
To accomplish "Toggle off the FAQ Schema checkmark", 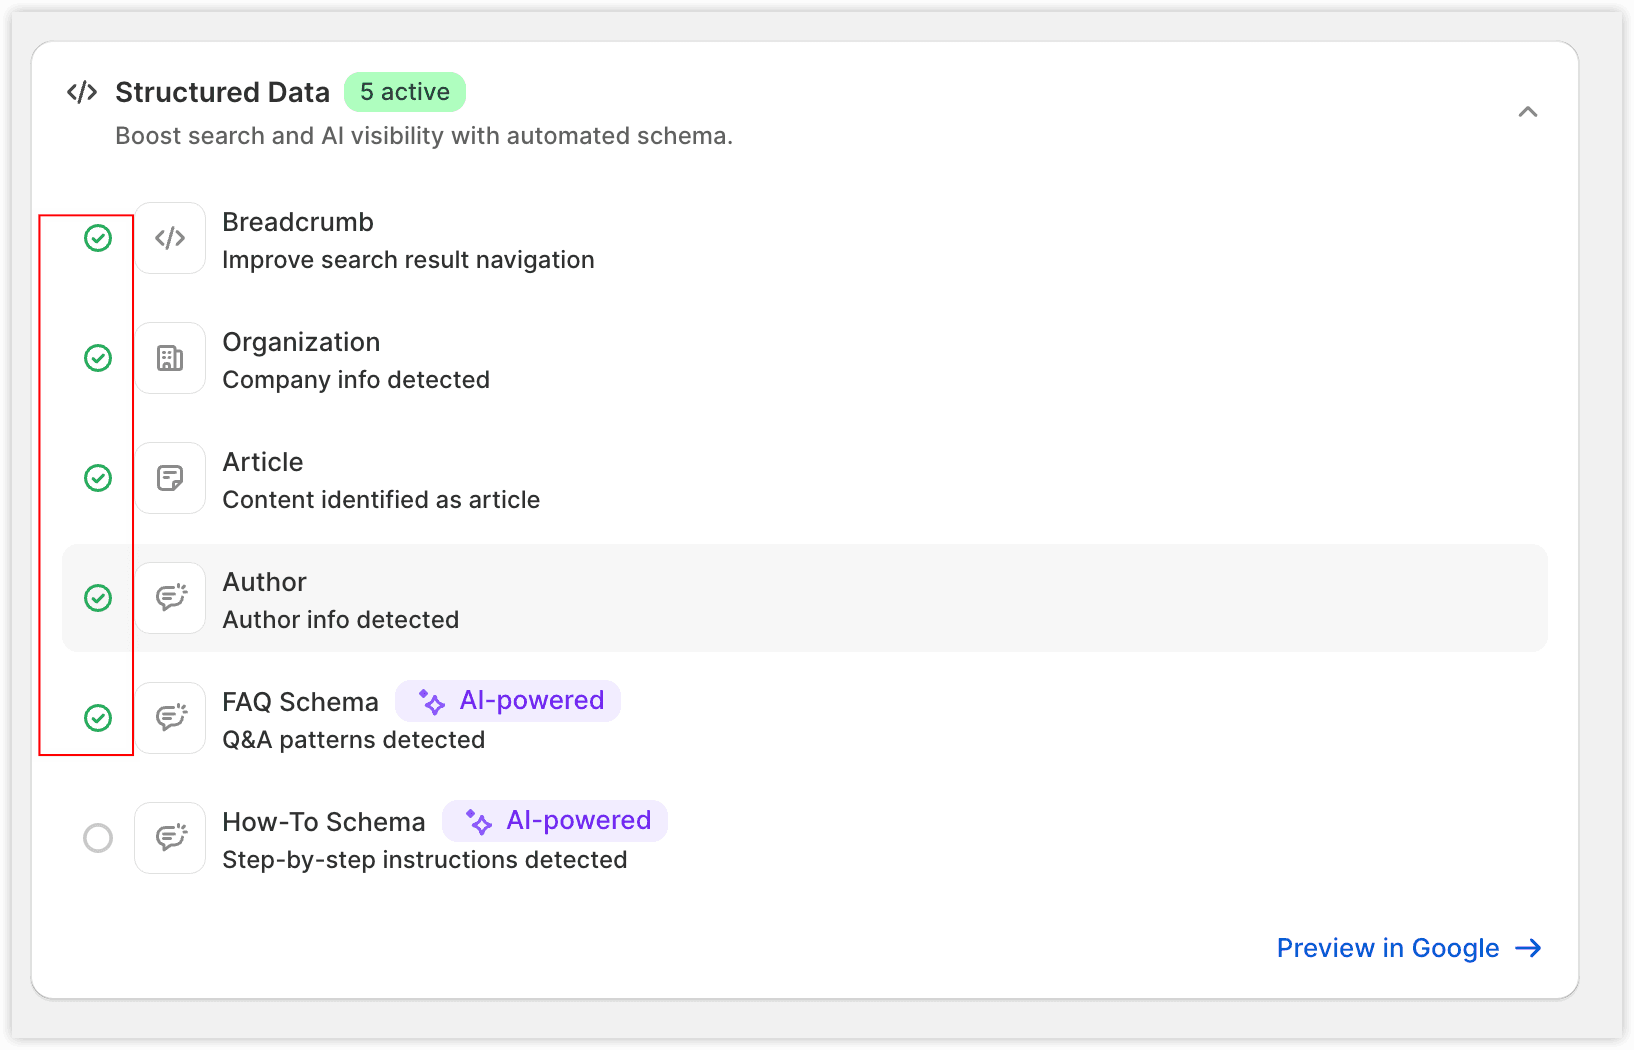I will [98, 718].
